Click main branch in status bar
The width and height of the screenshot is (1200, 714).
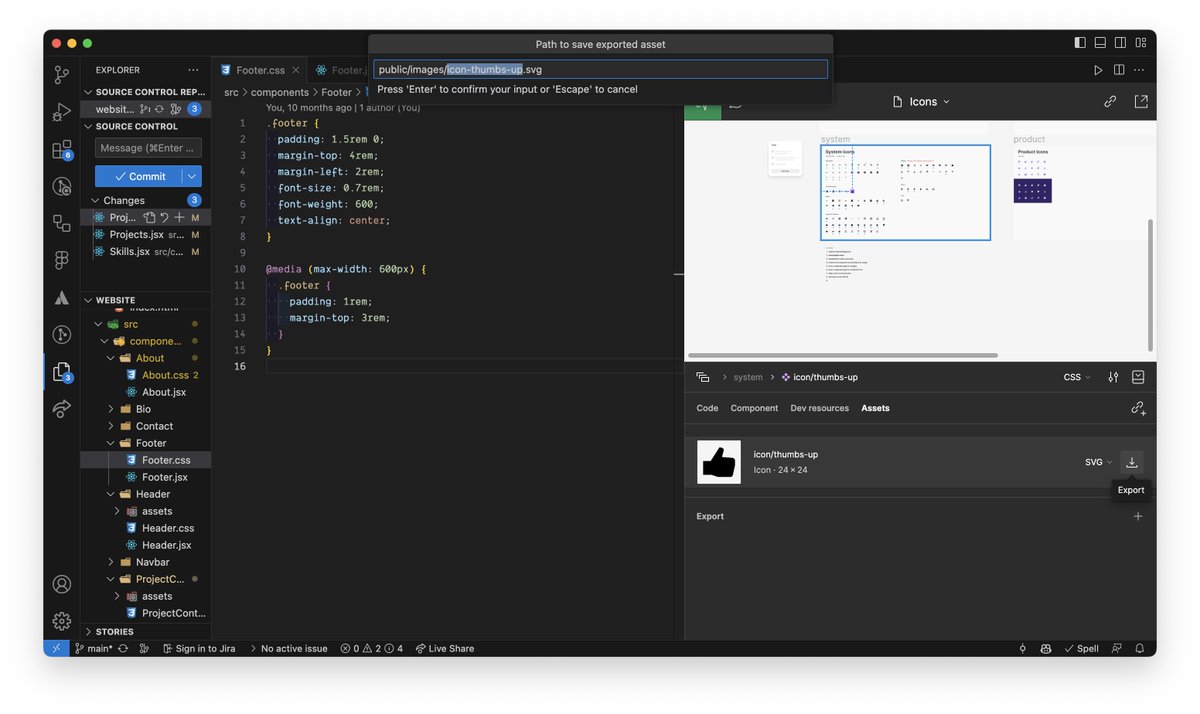pos(94,648)
